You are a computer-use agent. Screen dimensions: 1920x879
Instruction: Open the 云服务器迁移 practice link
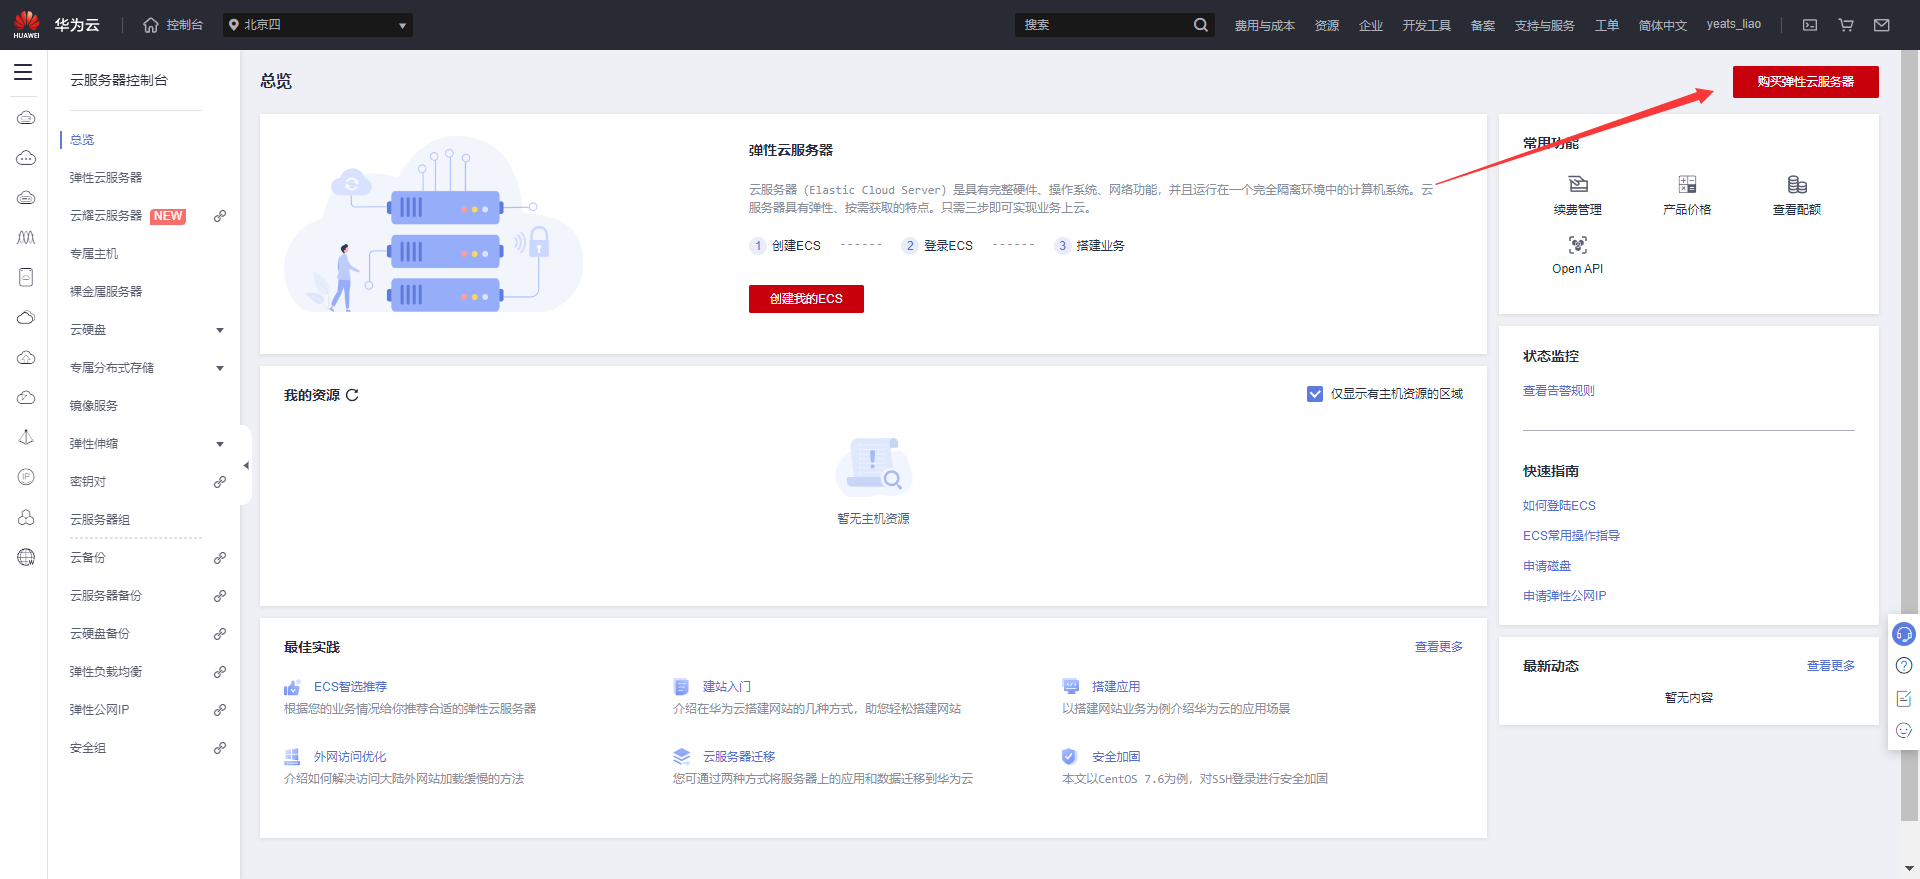tap(739, 757)
